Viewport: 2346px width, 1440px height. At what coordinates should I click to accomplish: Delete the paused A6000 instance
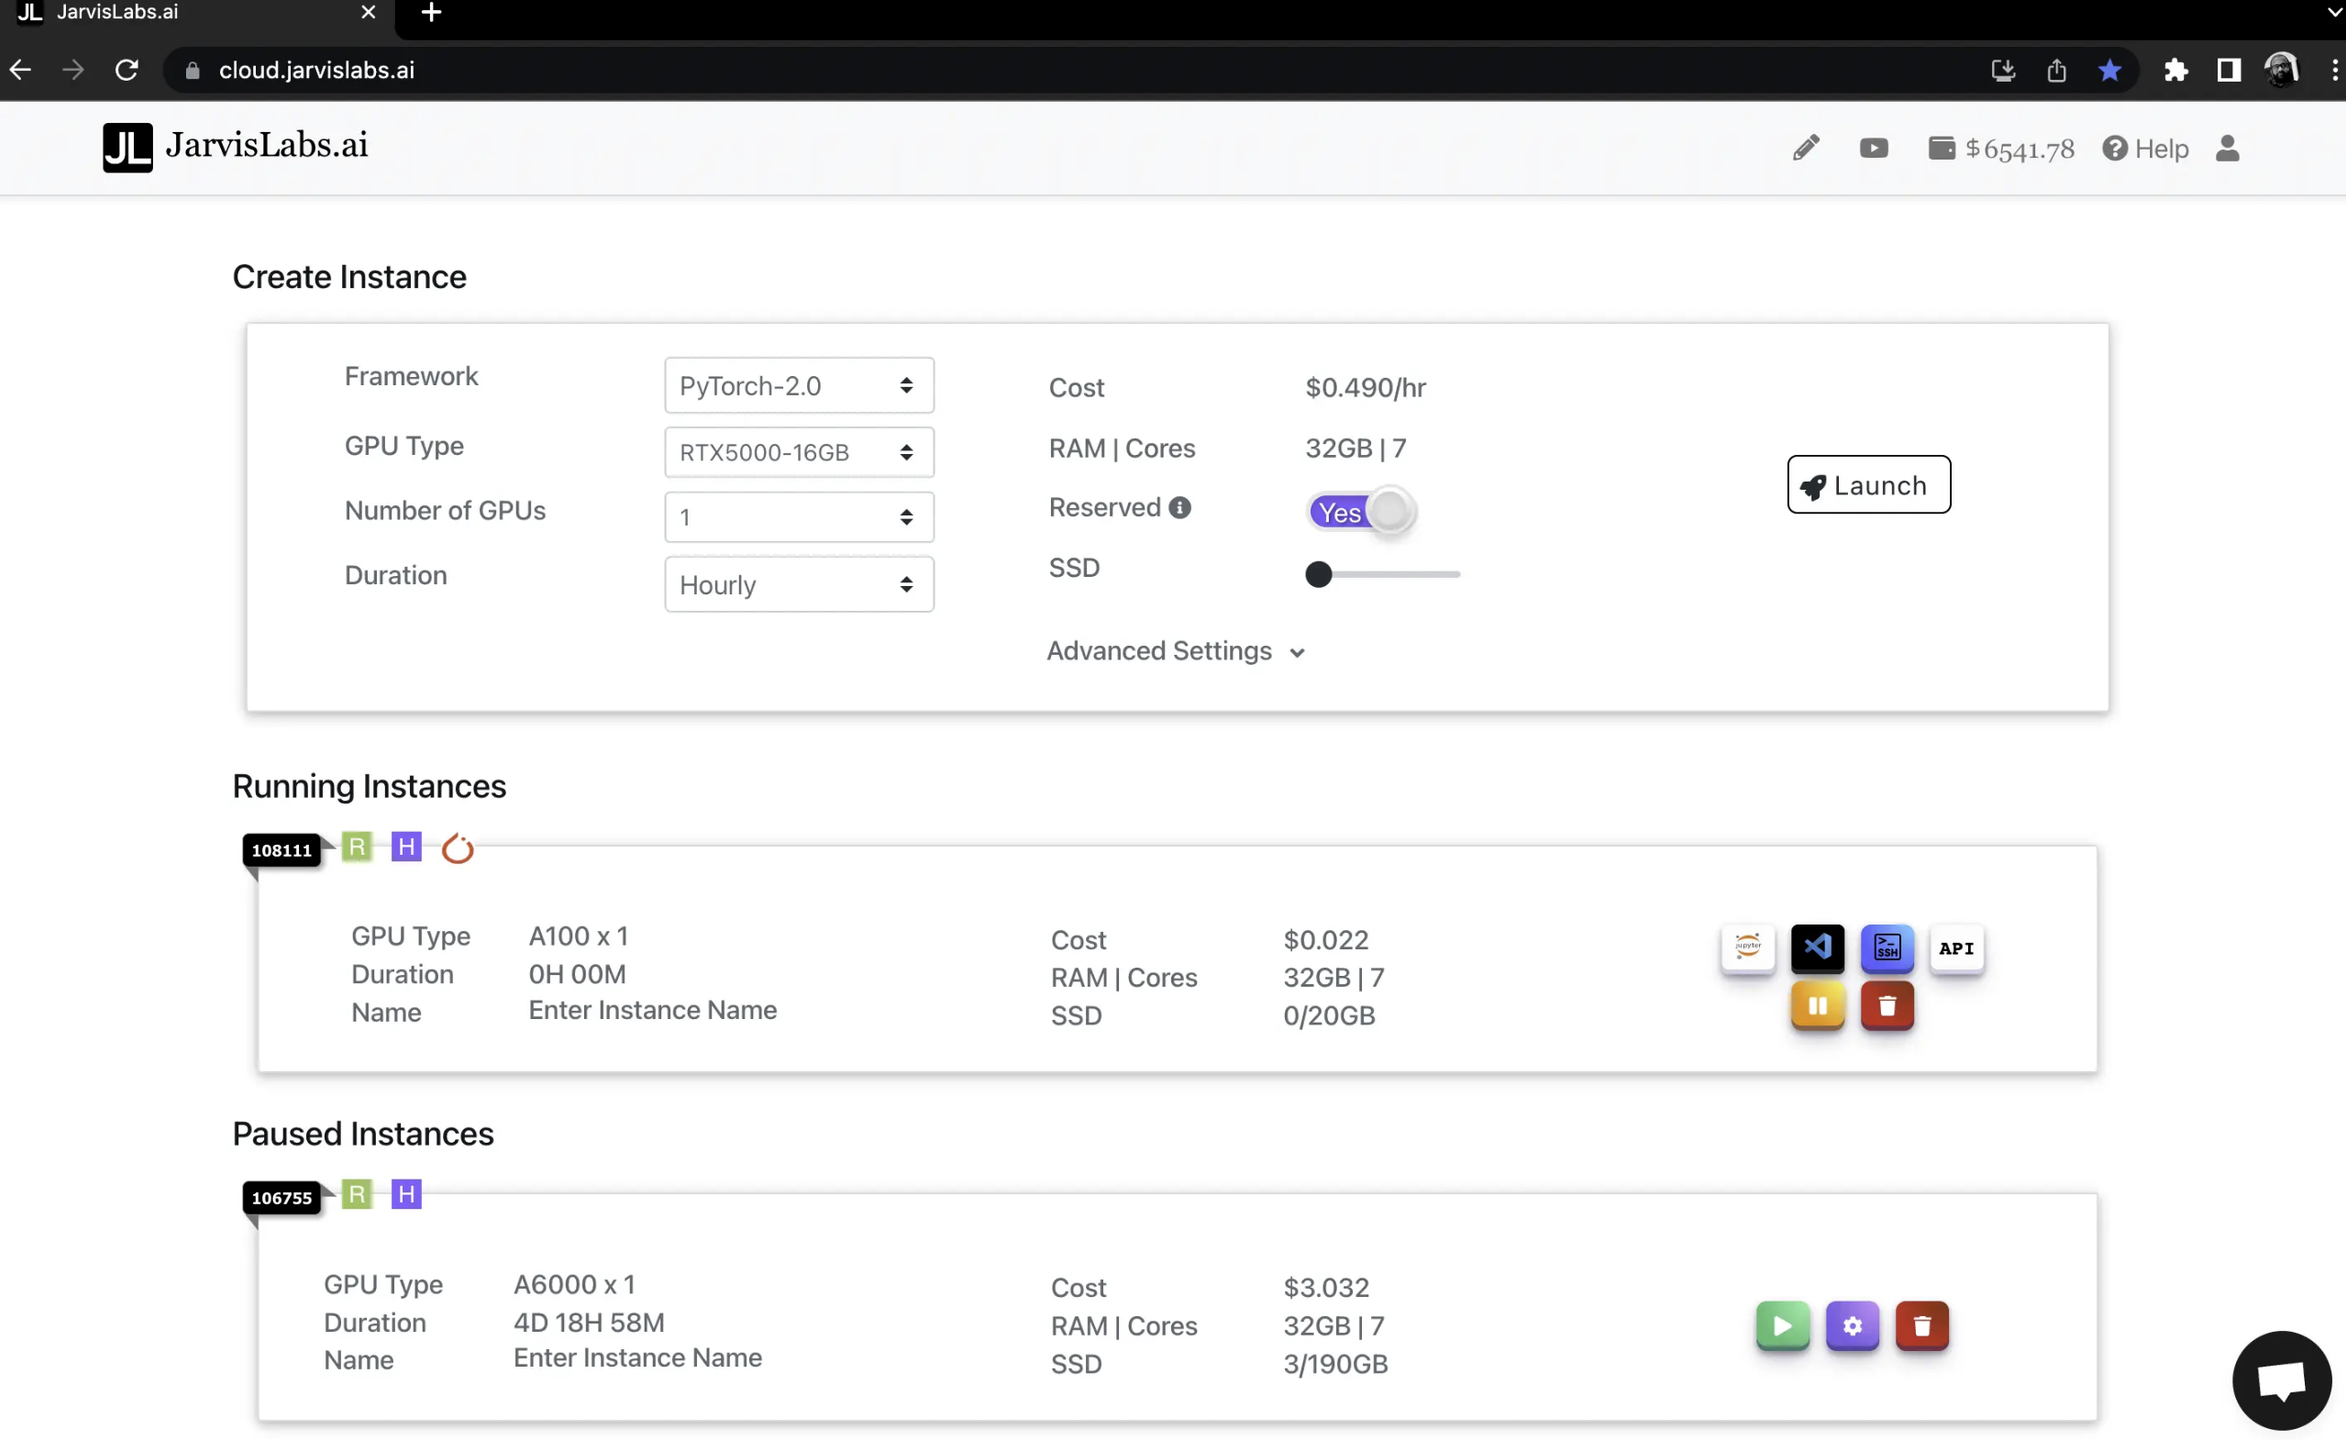(x=1921, y=1325)
